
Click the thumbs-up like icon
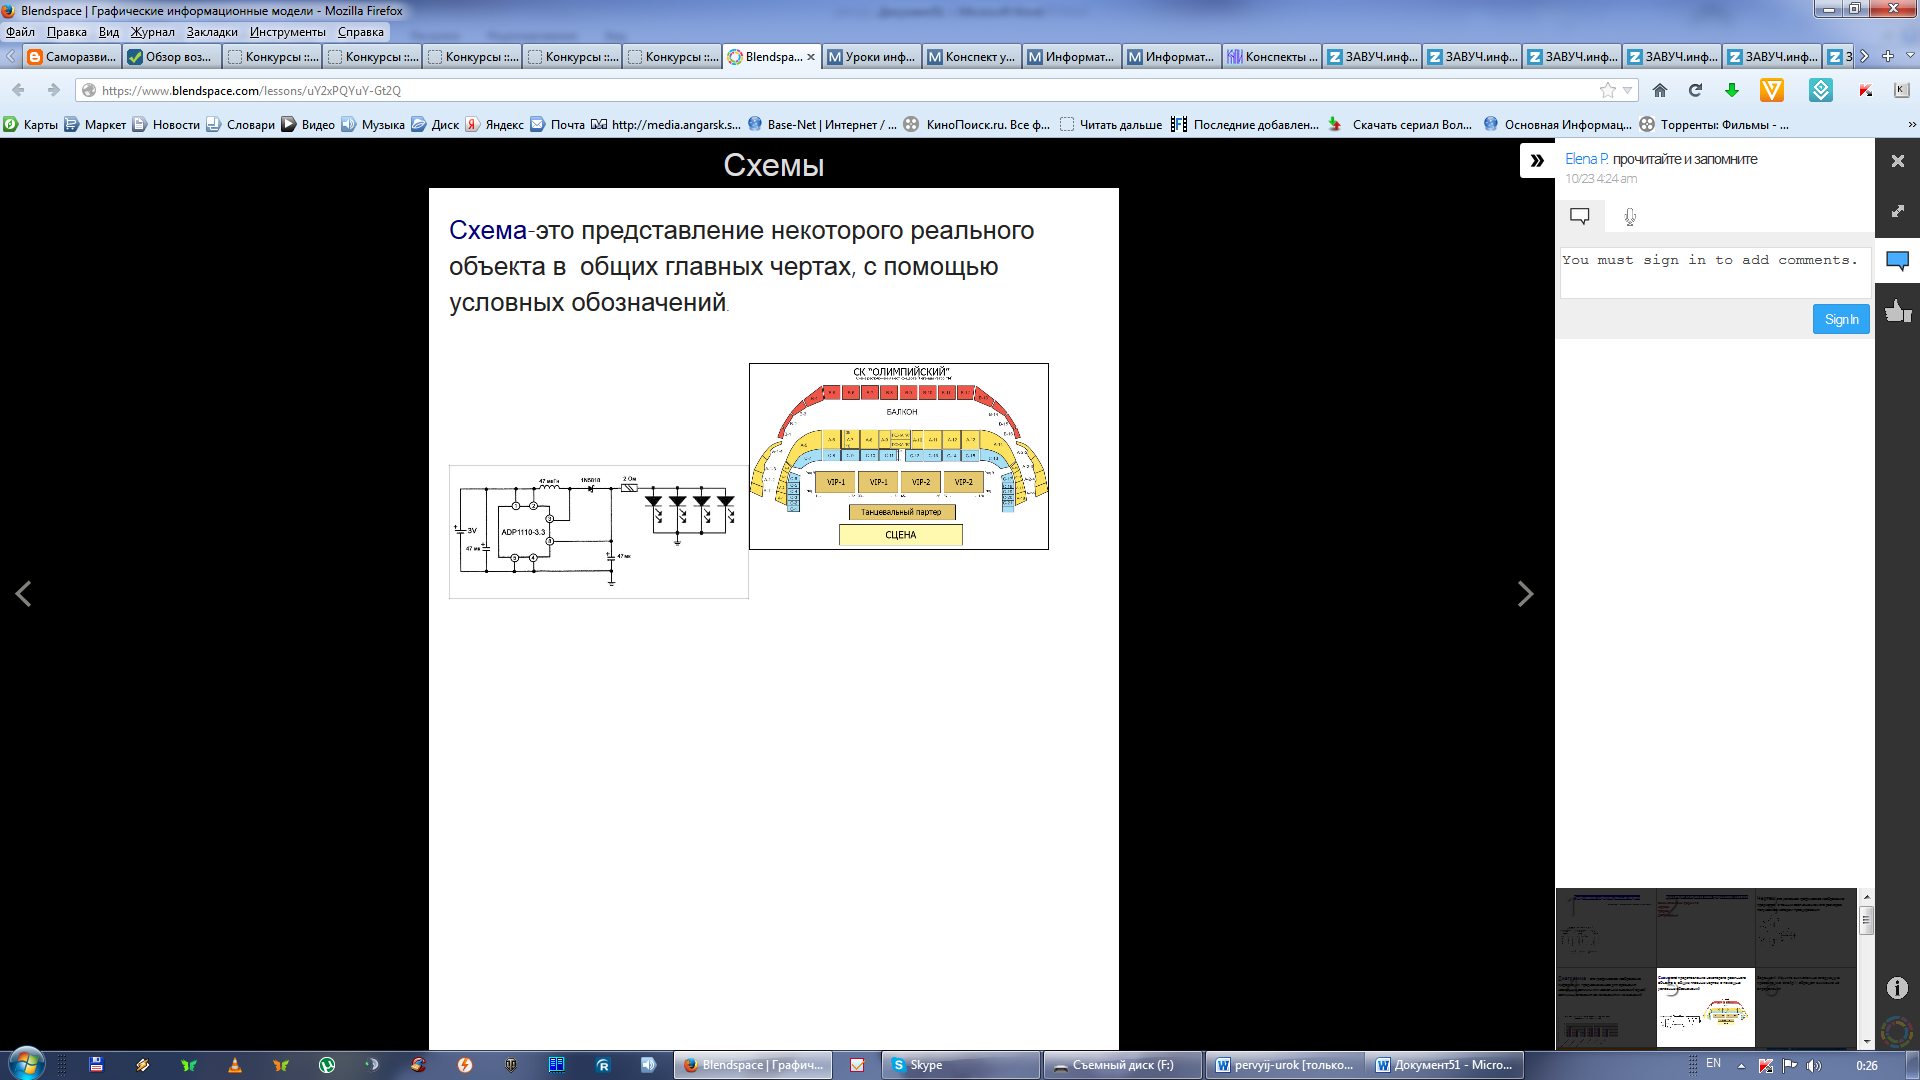tap(1897, 311)
